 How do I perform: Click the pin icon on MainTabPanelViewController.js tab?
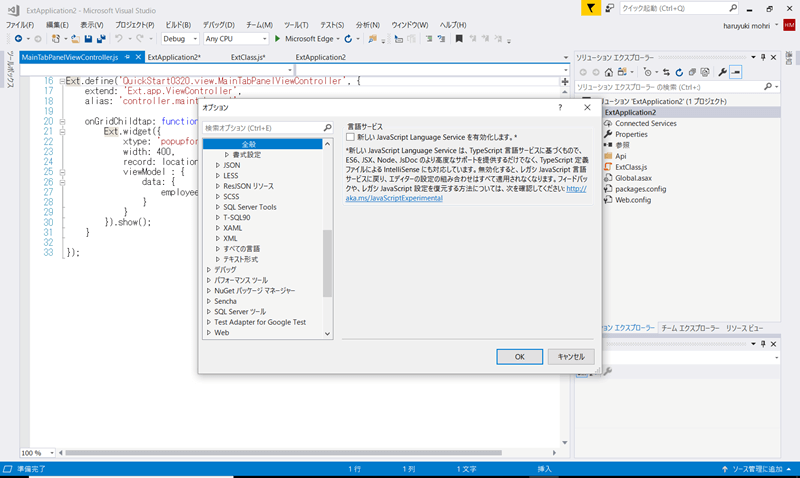click(x=128, y=57)
